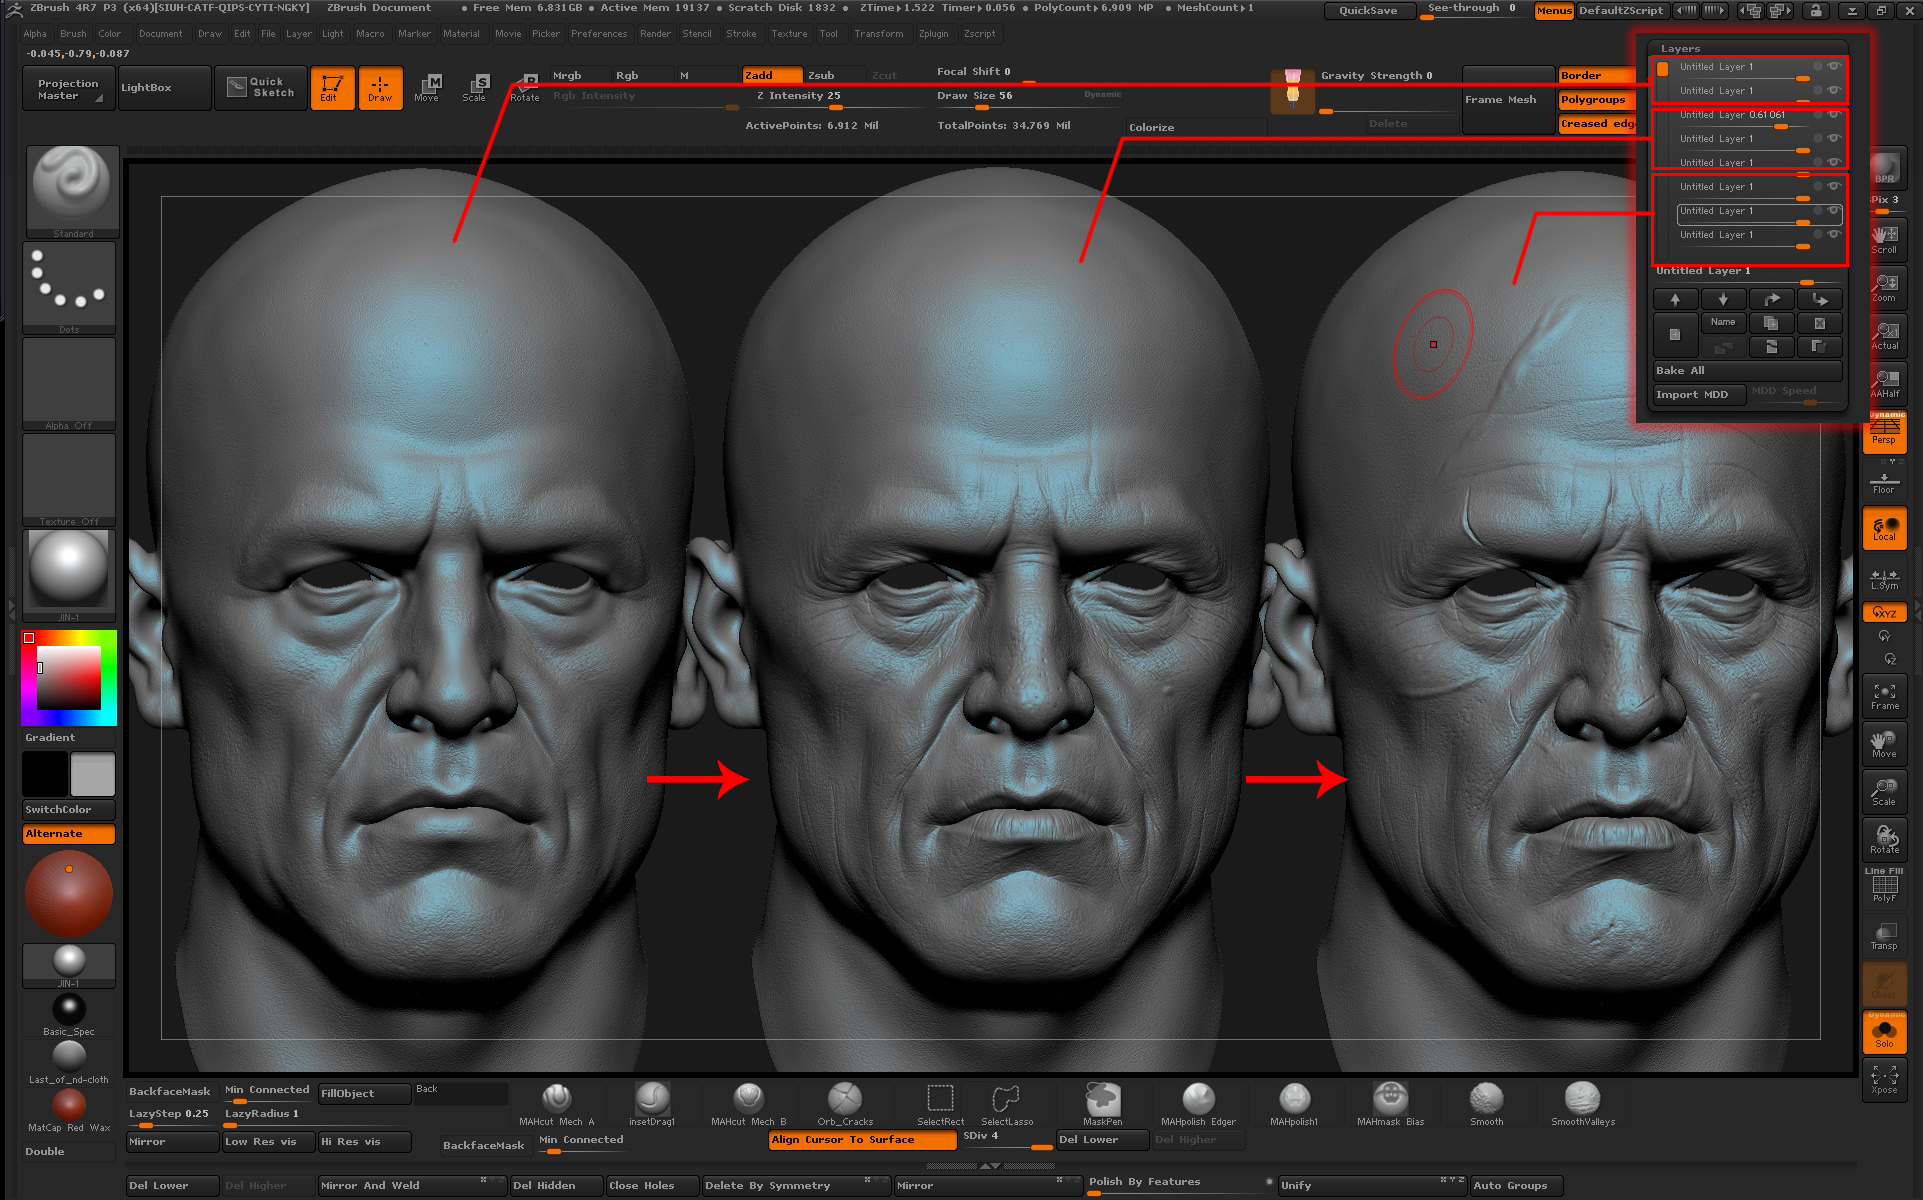1923x1200 pixels.
Task: Click the bottom shelf divider expander arrows
Action: click(990, 1166)
